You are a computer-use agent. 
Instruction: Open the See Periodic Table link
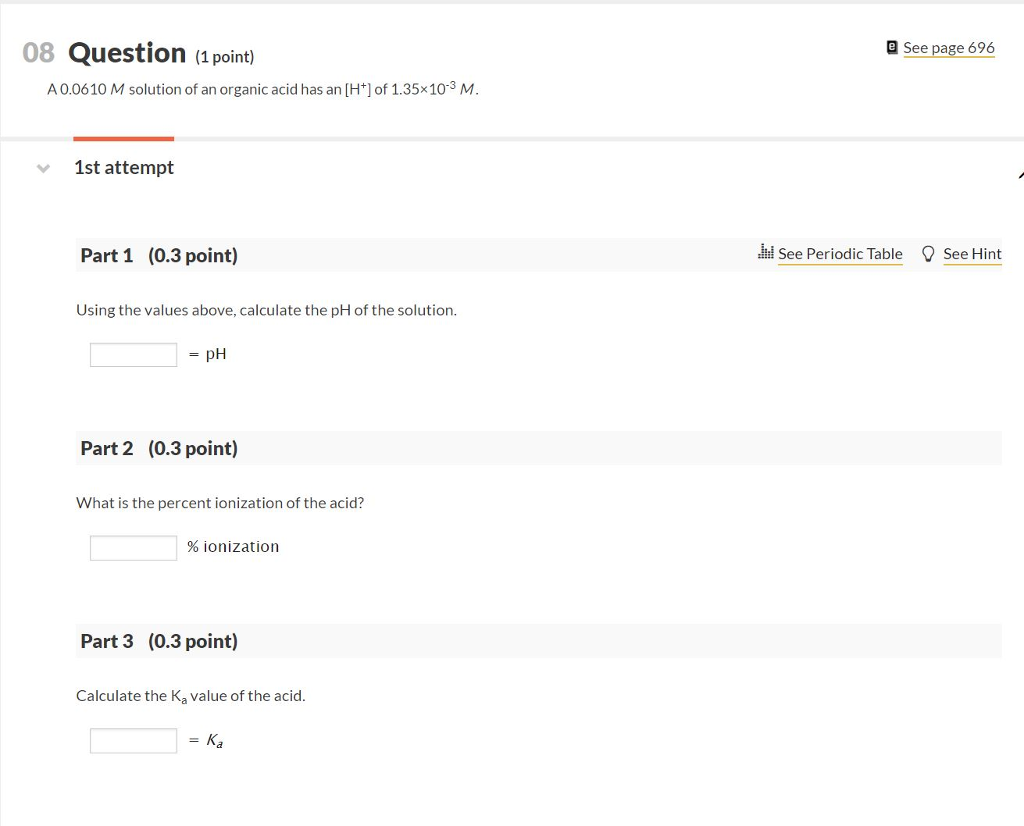coord(840,254)
